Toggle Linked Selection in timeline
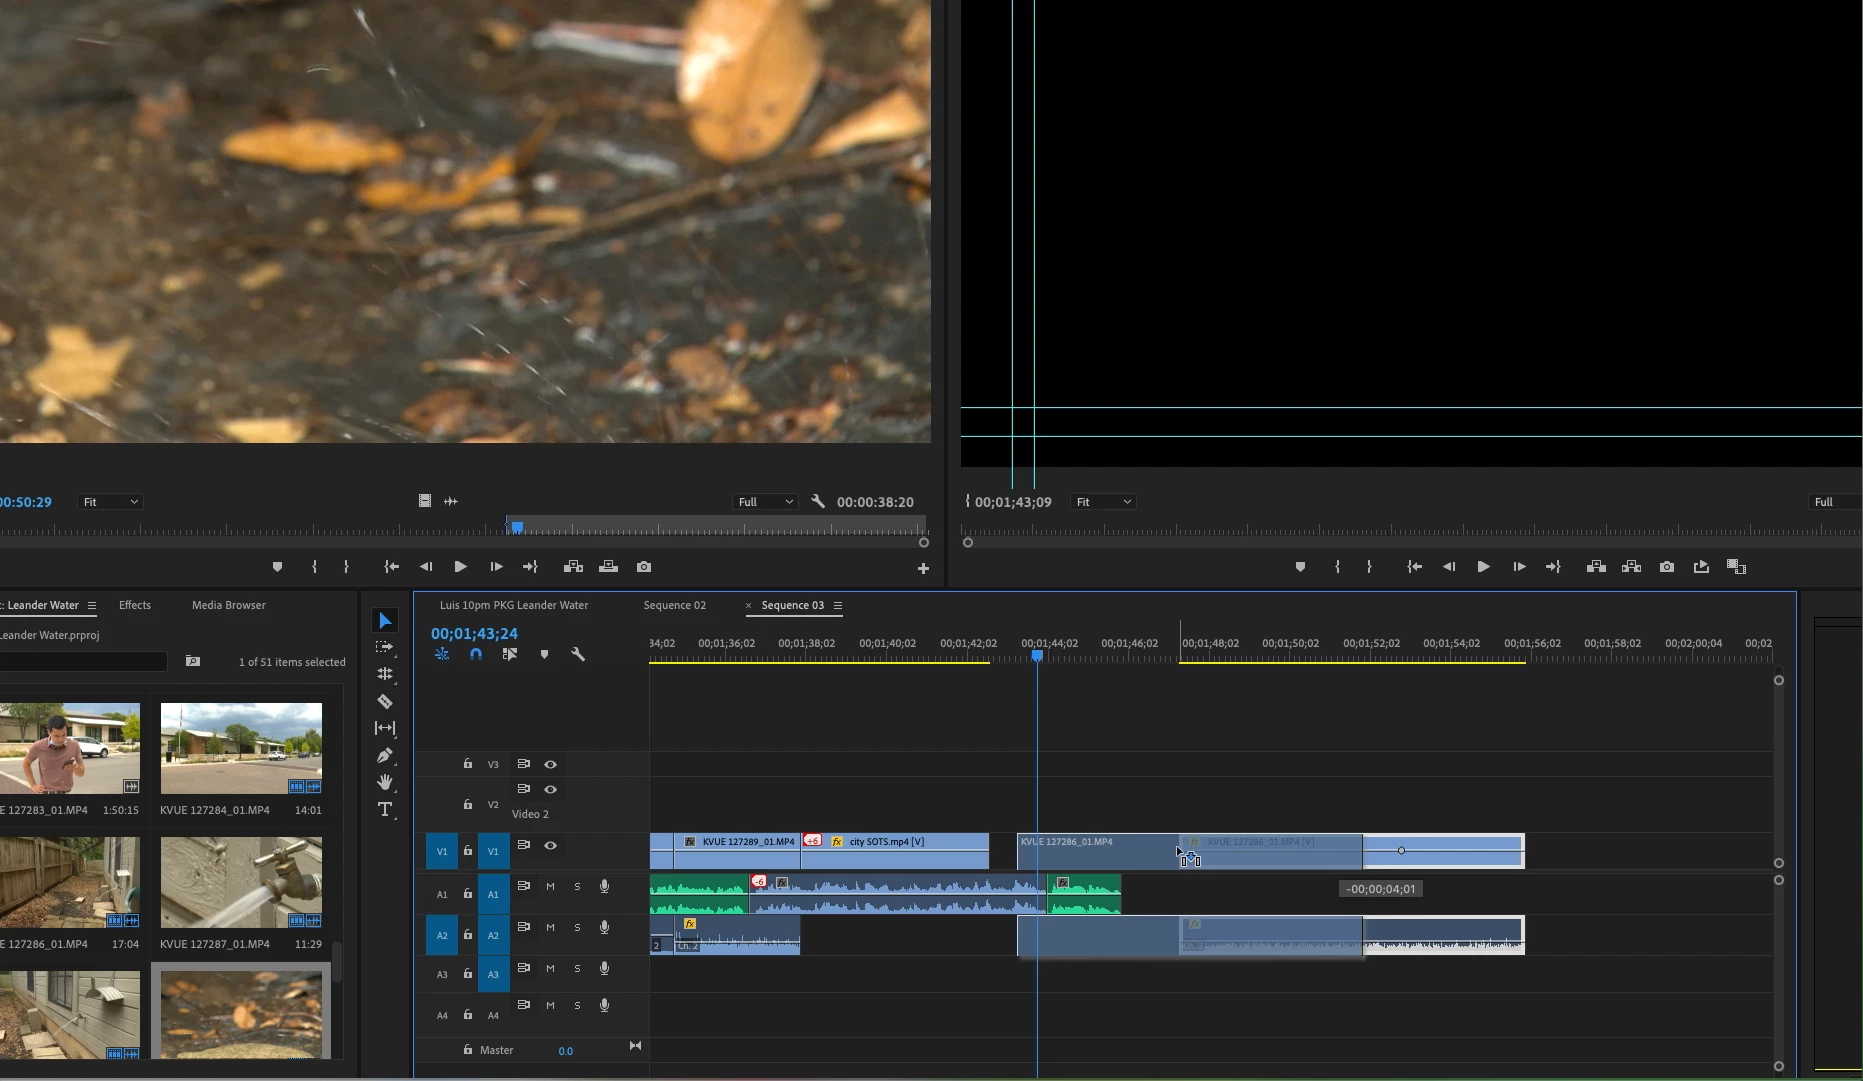The height and width of the screenshot is (1081, 1863). click(x=510, y=654)
